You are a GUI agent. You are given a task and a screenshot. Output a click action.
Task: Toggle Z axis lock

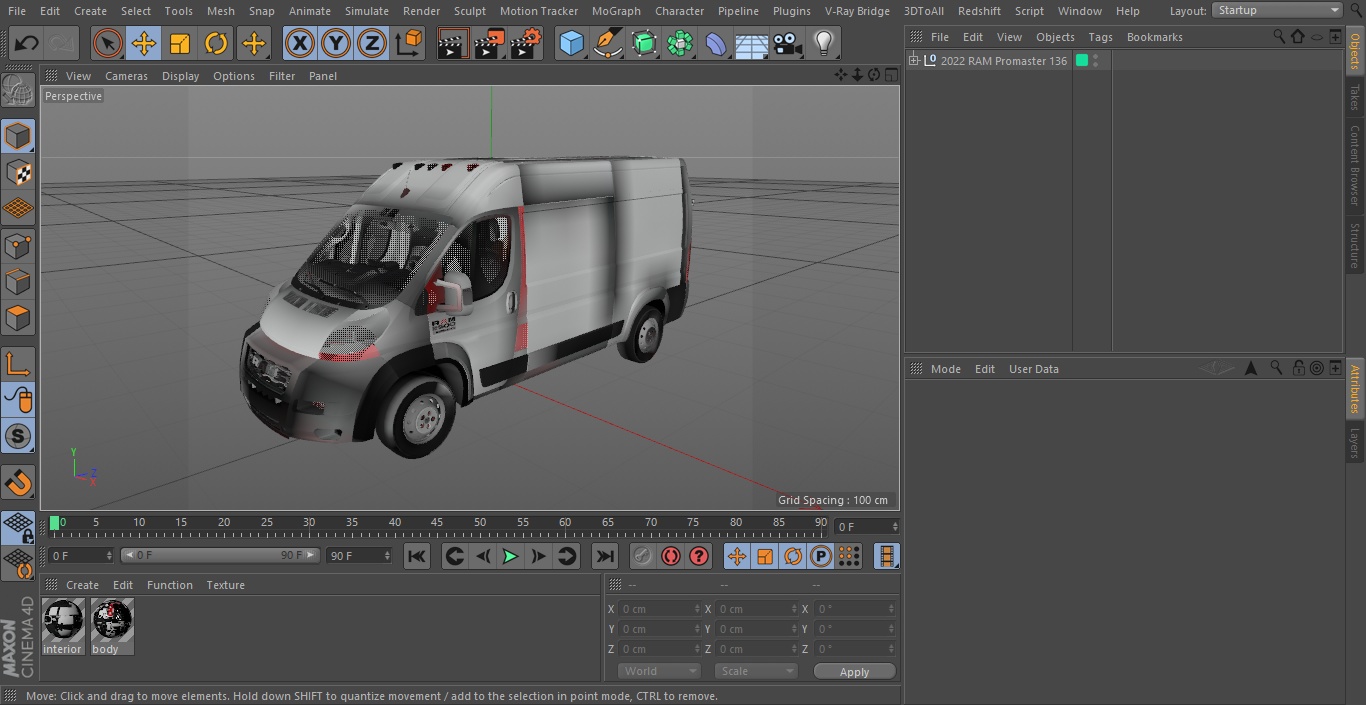click(372, 43)
